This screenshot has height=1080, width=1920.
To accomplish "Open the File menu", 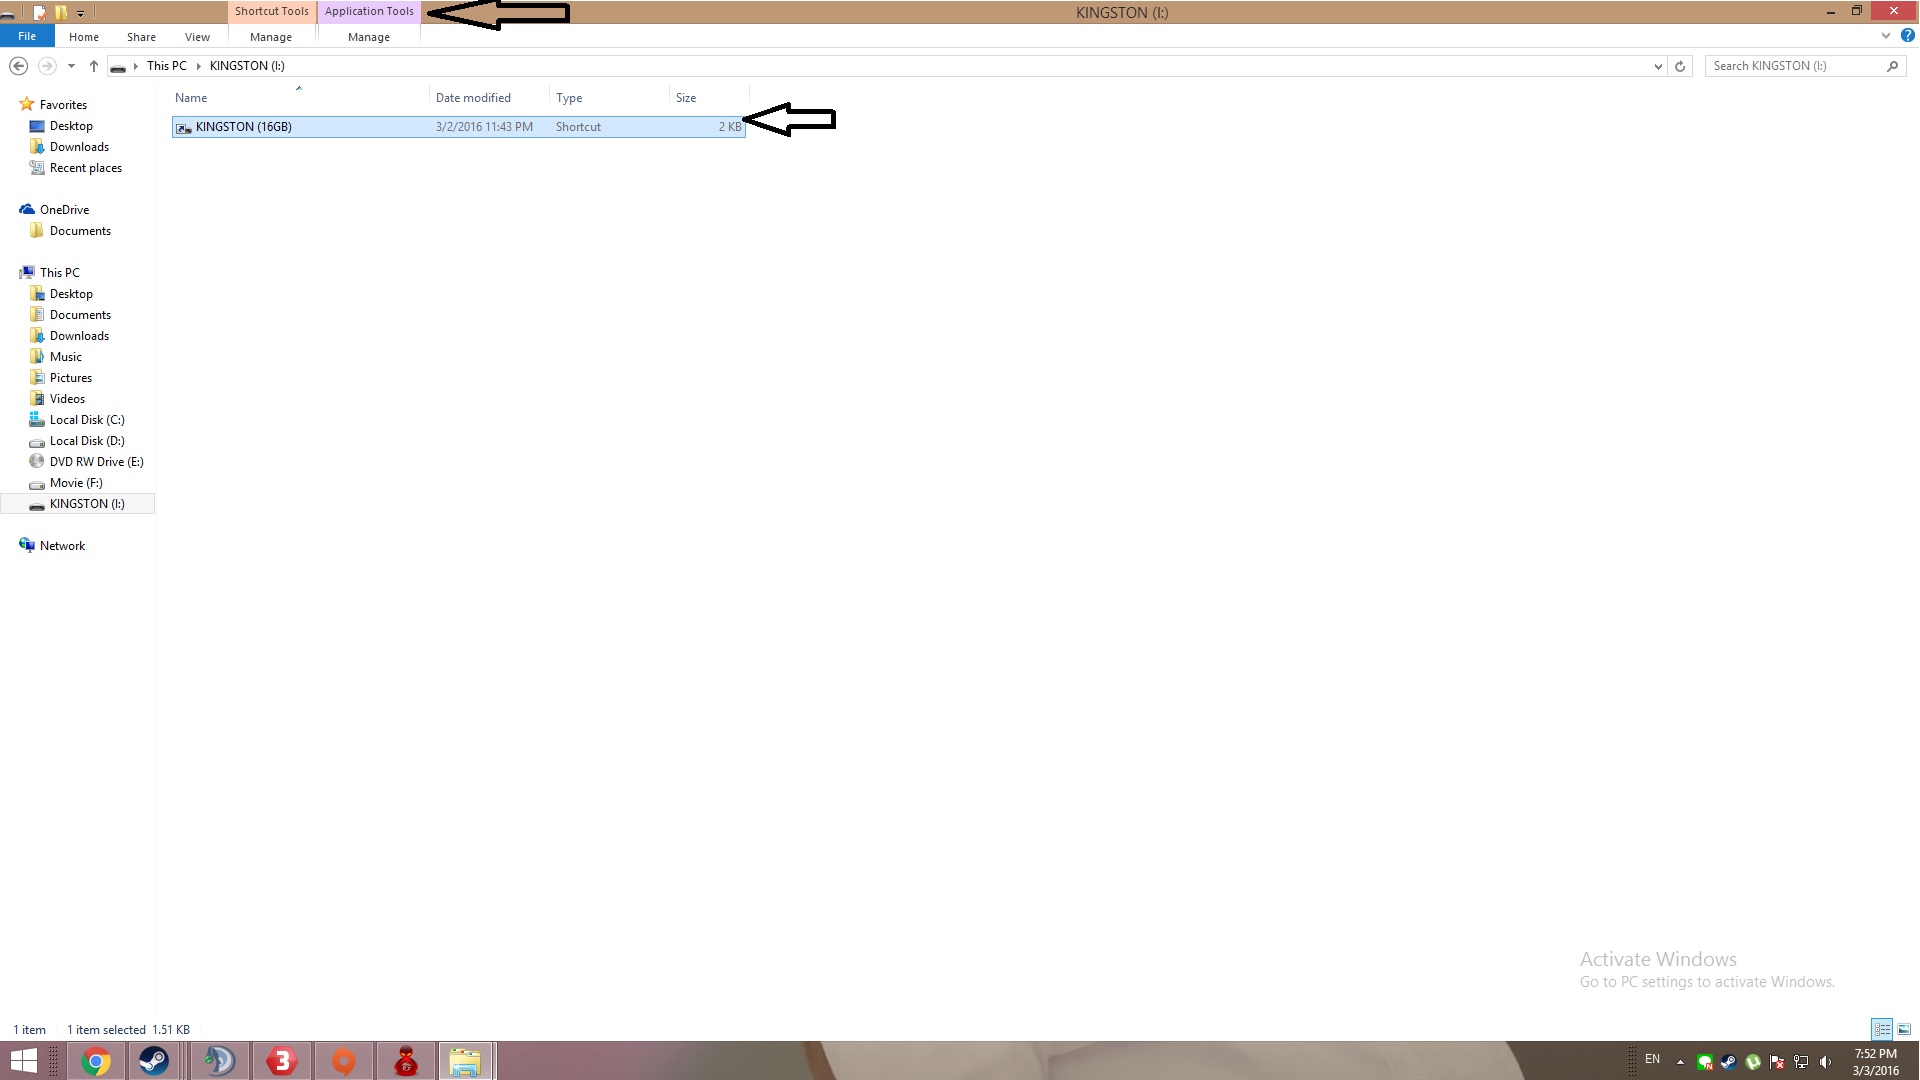I will [x=27, y=36].
